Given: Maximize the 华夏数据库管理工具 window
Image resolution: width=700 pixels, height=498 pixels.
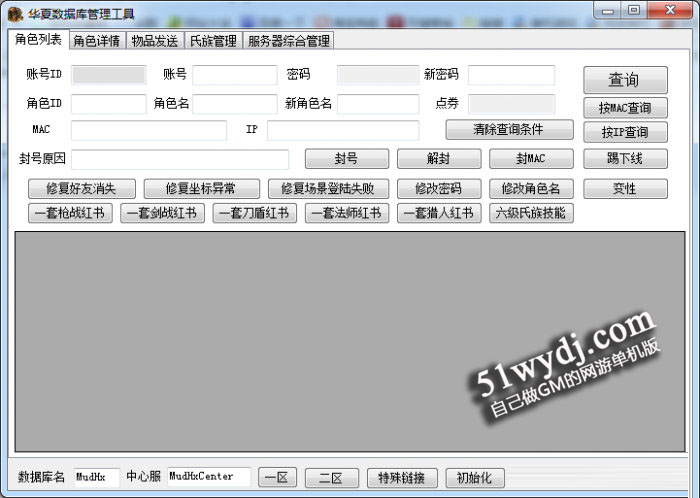Looking at the screenshot, I should pos(633,11).
